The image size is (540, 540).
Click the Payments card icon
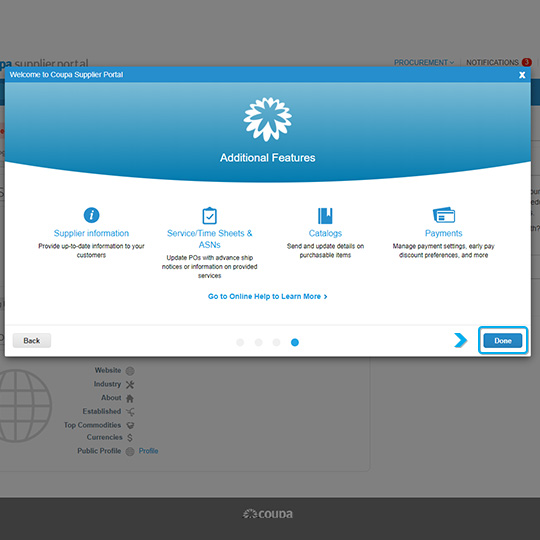[x=444, y=215]
